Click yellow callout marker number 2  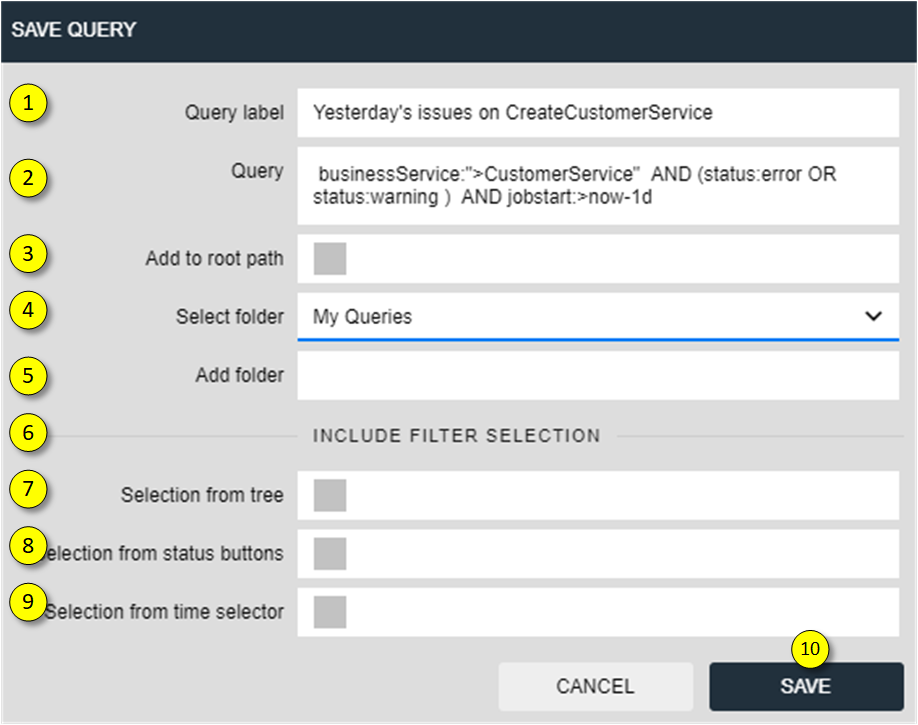[x=28, y=177]
